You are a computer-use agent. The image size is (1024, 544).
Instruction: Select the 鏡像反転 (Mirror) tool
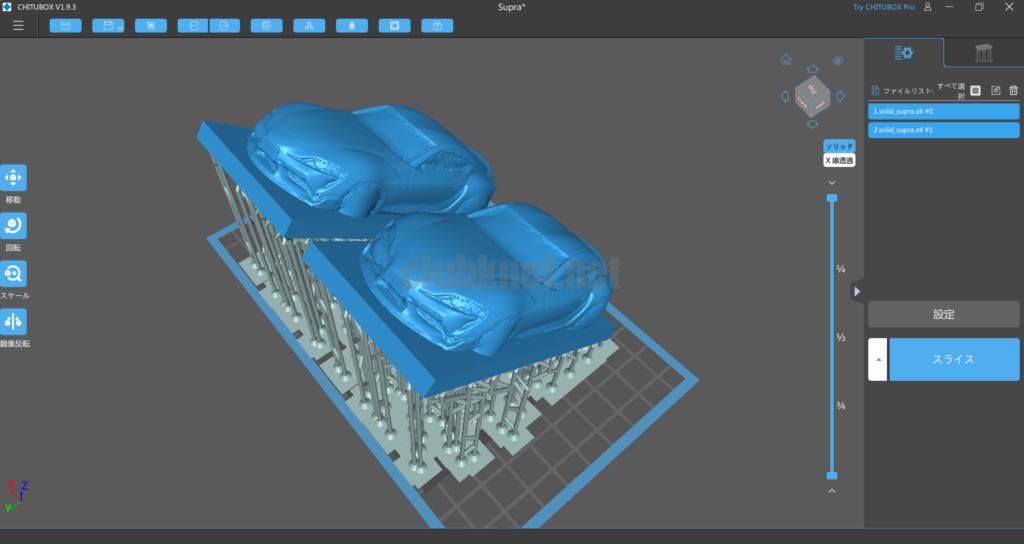14,321
